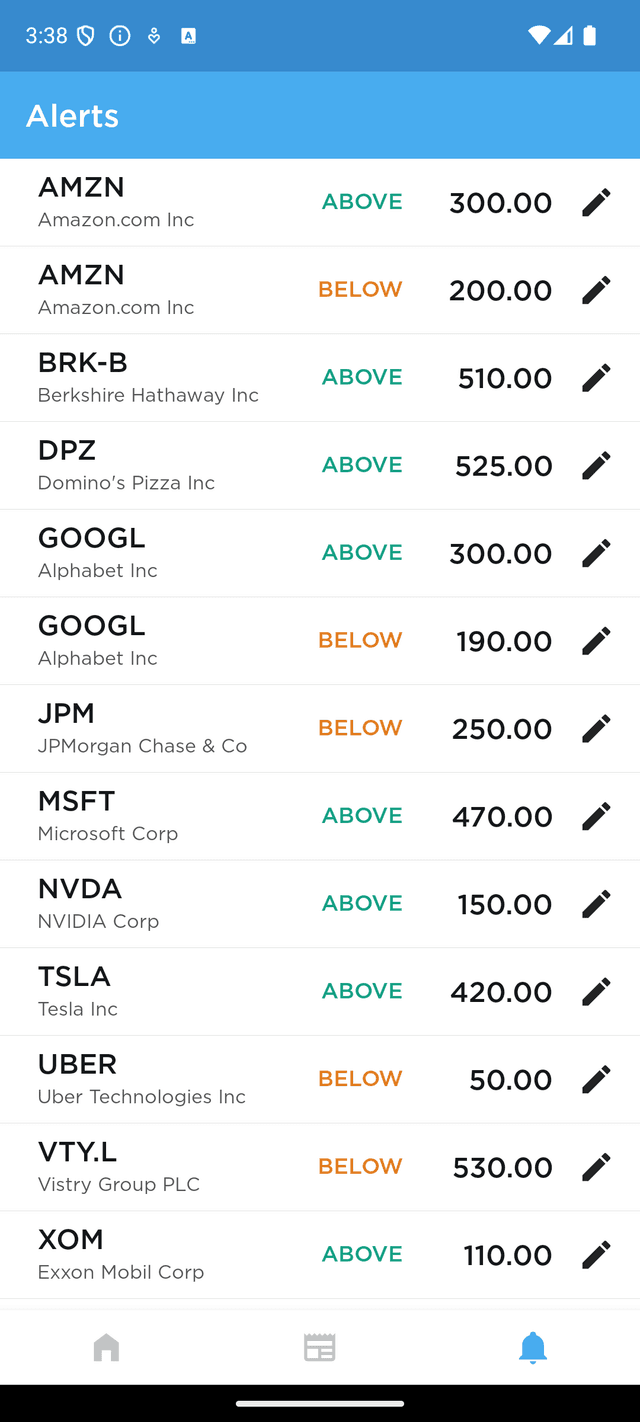The height and width of the screenshot is (1422, 640).
Task: Edit the TSLA alert
Action: [x=595, y=991]
